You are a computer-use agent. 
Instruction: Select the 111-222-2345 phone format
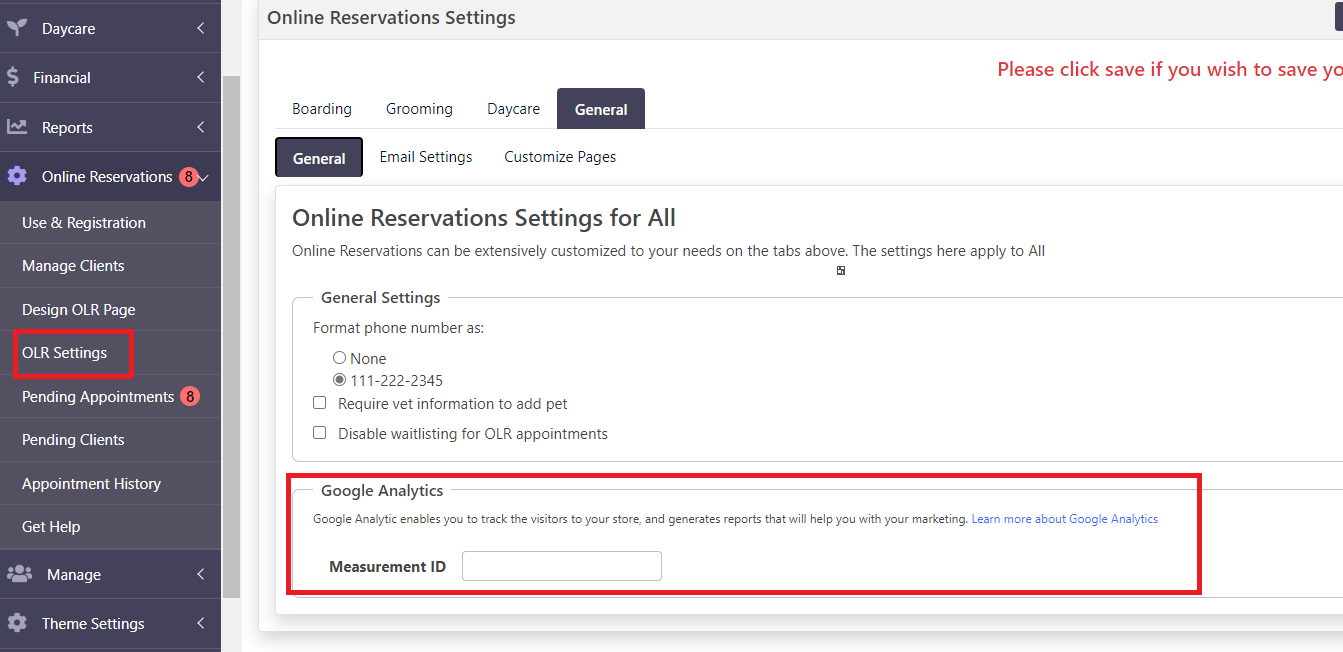point(339,380)
